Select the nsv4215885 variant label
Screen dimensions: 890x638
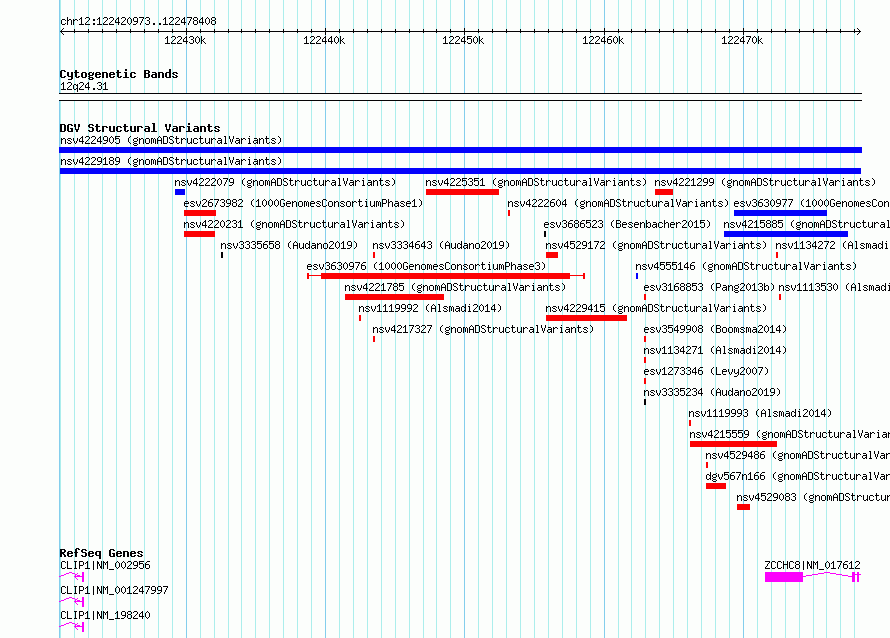pyautogui.click(x=807, y=224)
